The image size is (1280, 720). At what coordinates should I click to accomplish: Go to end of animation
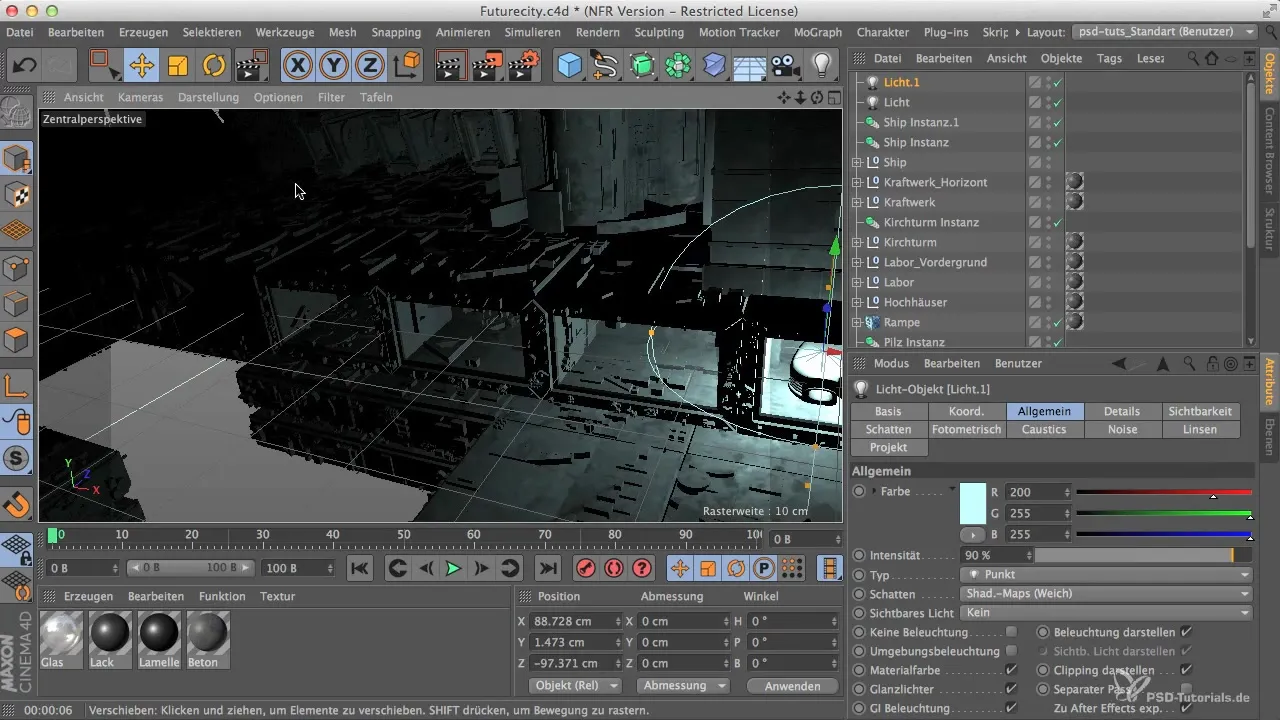tap(547, 568)
